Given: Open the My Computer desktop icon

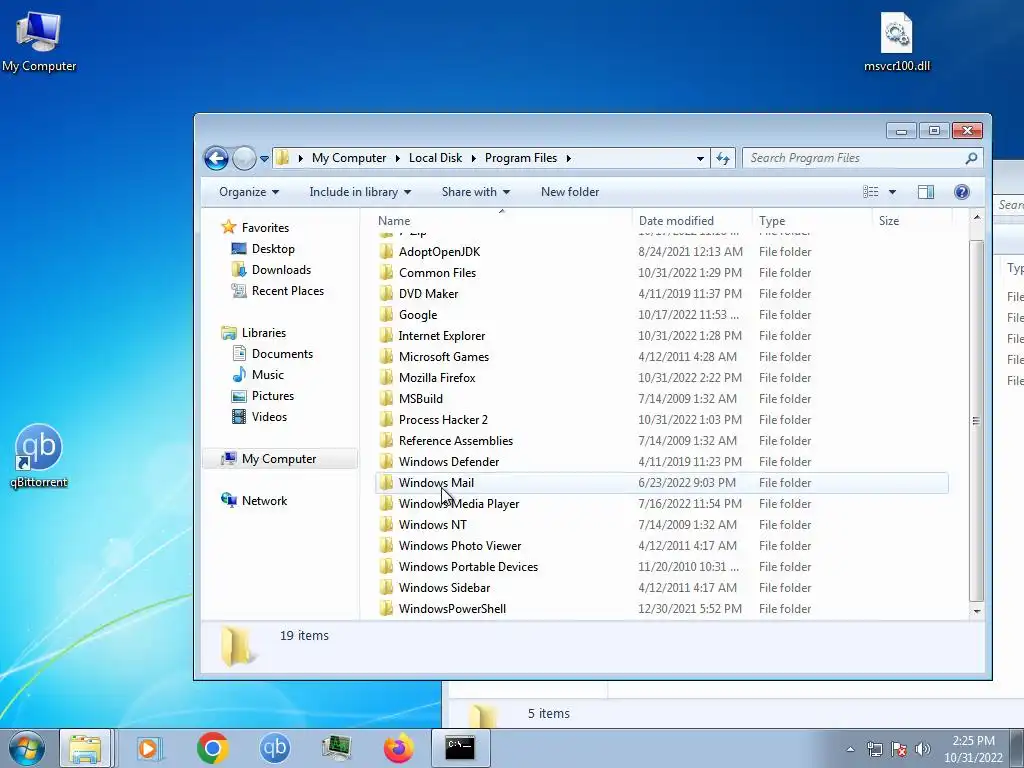Looking at the screenshot, I should click(x=39, y=41).
